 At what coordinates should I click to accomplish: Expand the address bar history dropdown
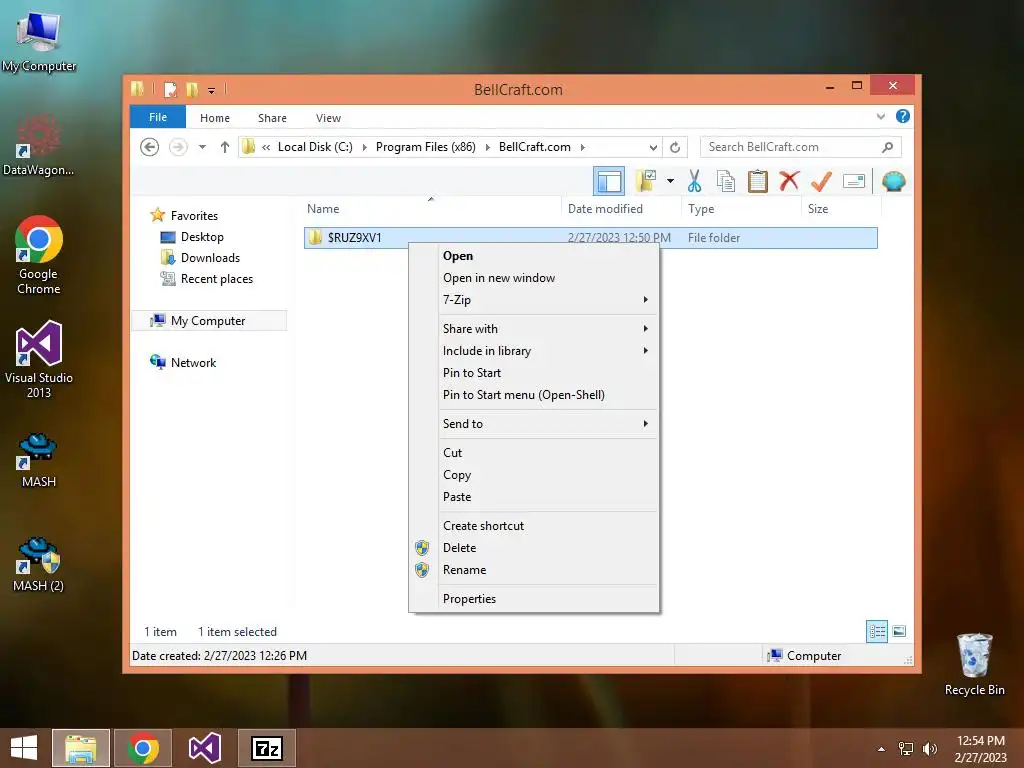click(653, 147)
